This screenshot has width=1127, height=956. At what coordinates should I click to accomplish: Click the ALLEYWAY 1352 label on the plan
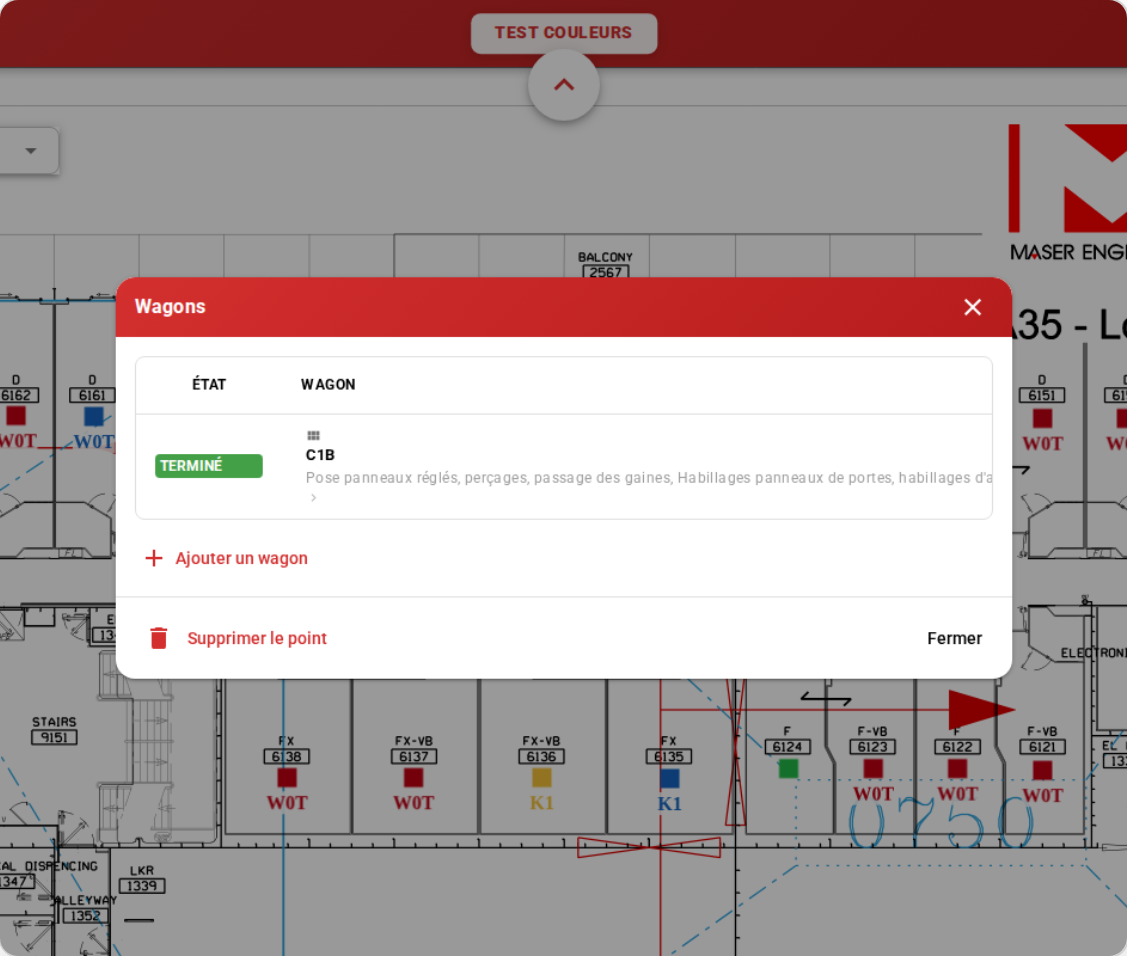(85, 909)
